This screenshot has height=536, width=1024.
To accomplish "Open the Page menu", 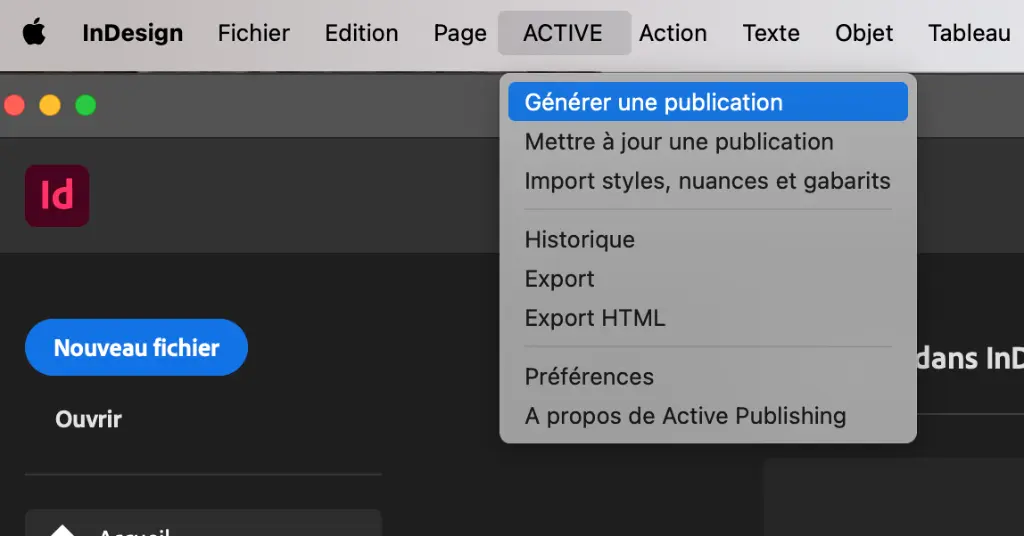I will click(460, 33).
